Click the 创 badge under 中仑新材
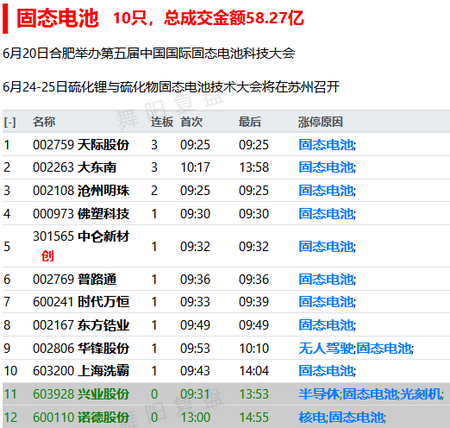This screenshot has height=428, width=450. tap(47, 256)
